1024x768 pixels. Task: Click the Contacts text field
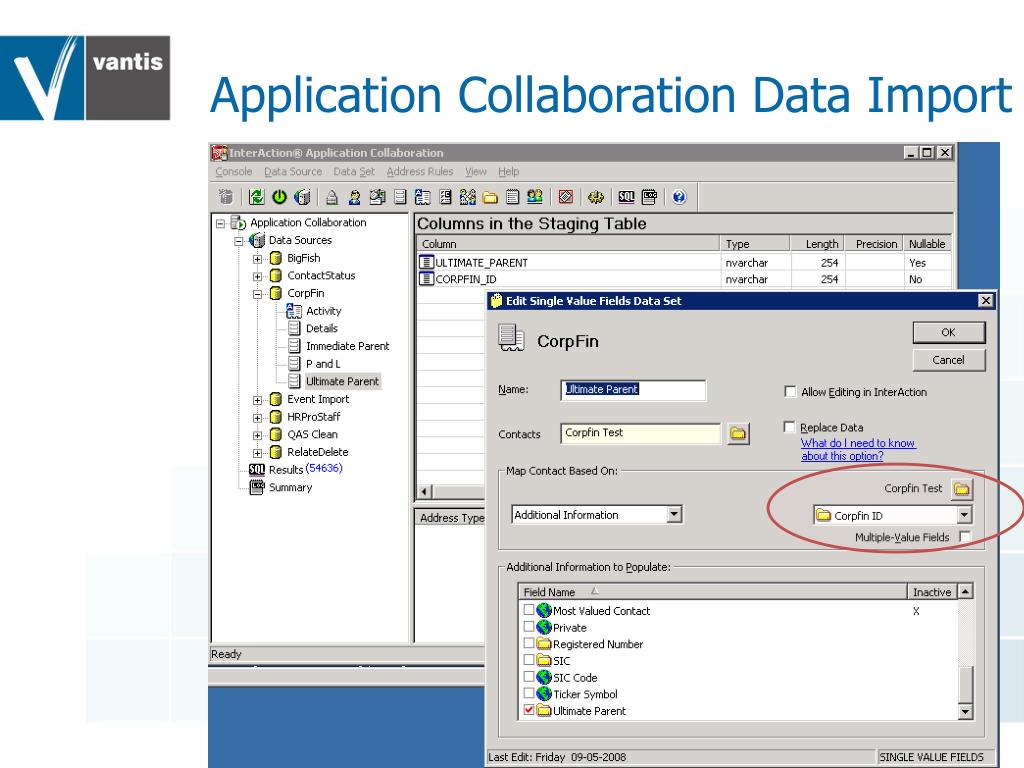point(640,433)
